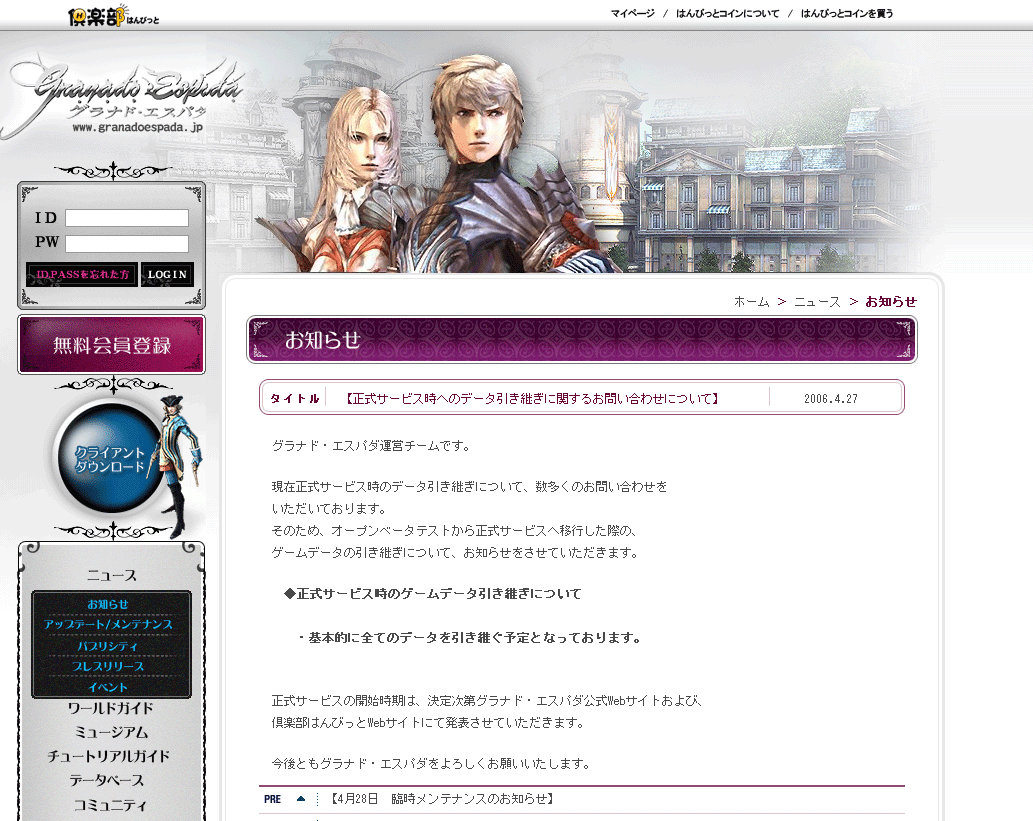
Task: Open はんびっとコインを買う link
Action: pos(846,14)
